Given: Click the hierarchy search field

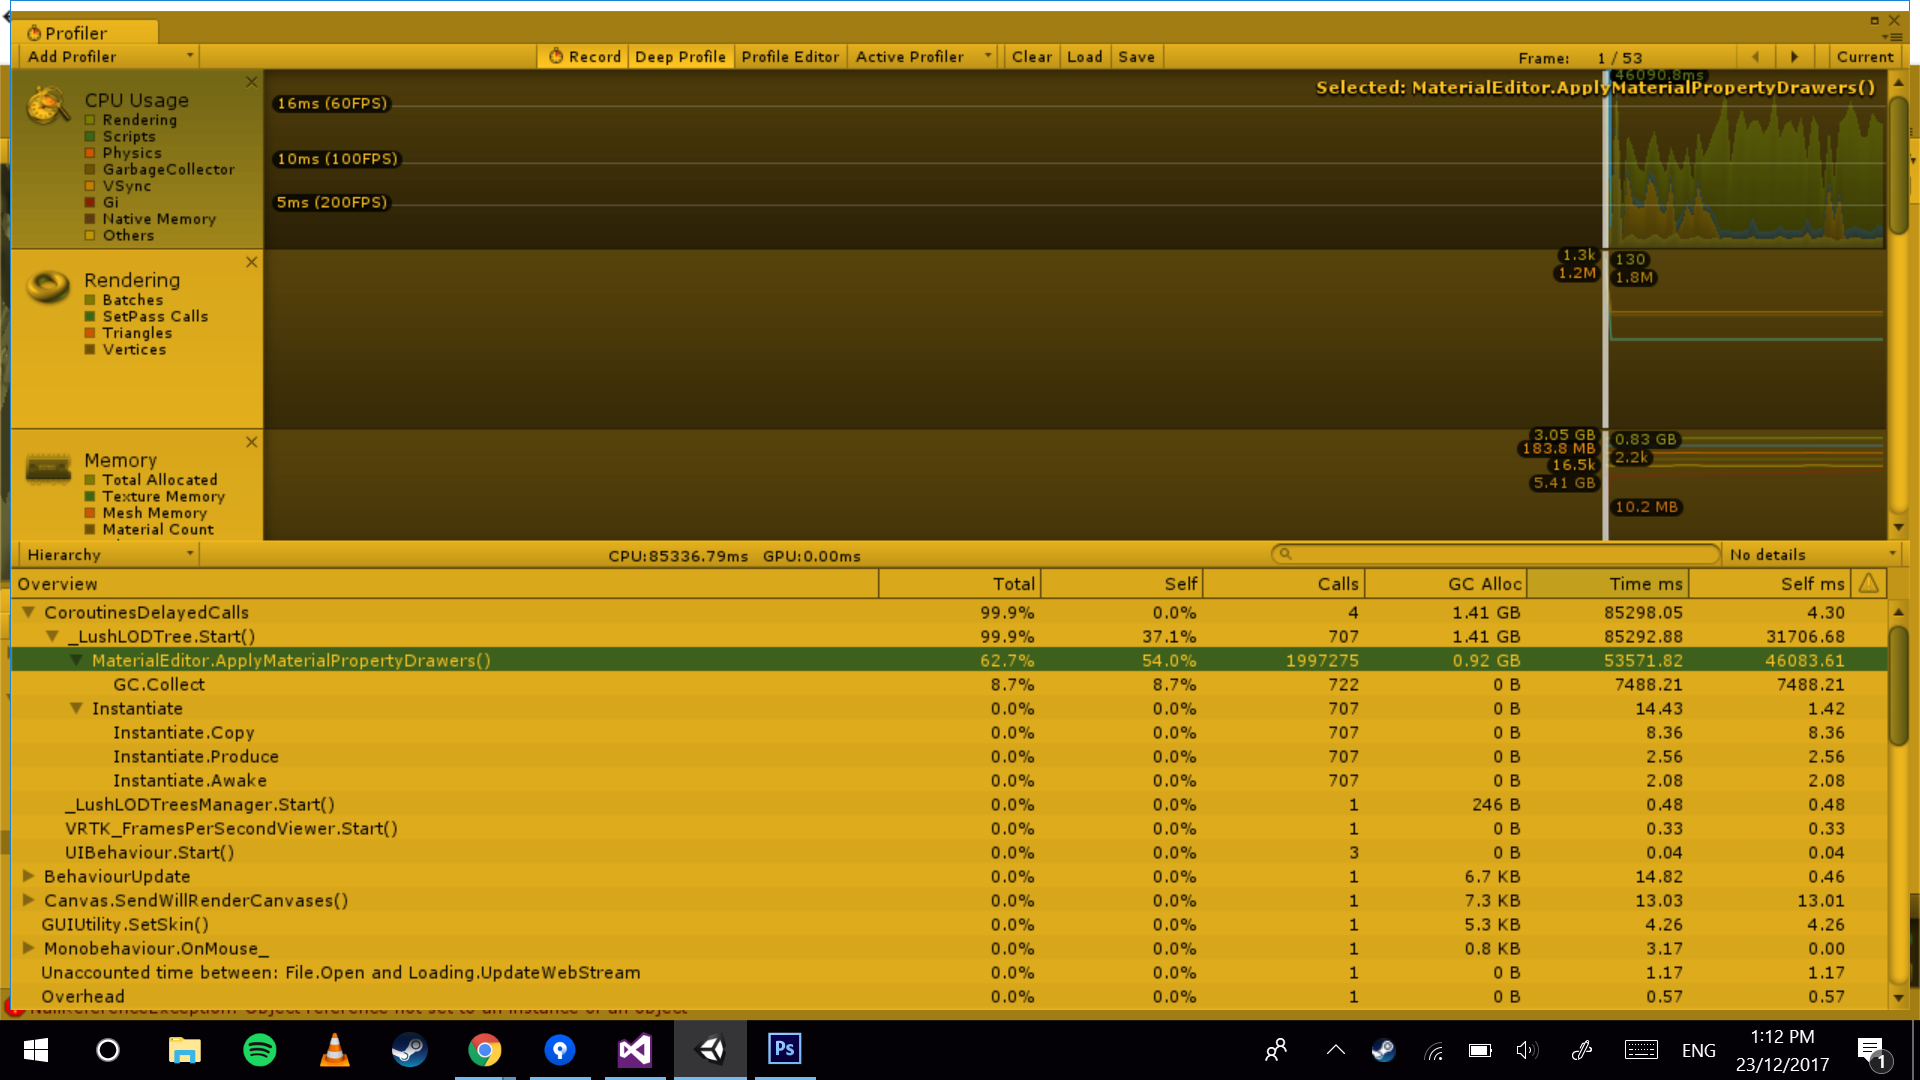Looking at the screenshot, I should (1496, 554).
